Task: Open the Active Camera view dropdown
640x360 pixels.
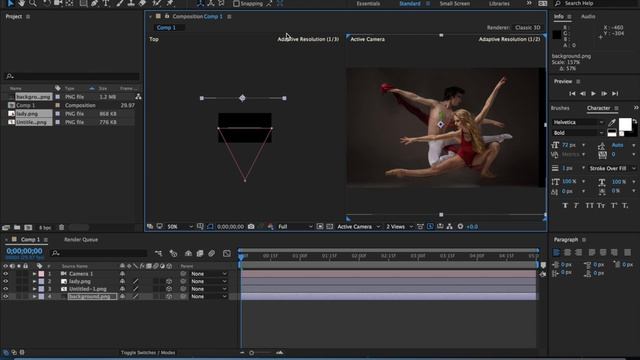Action: tap(358, 227)
